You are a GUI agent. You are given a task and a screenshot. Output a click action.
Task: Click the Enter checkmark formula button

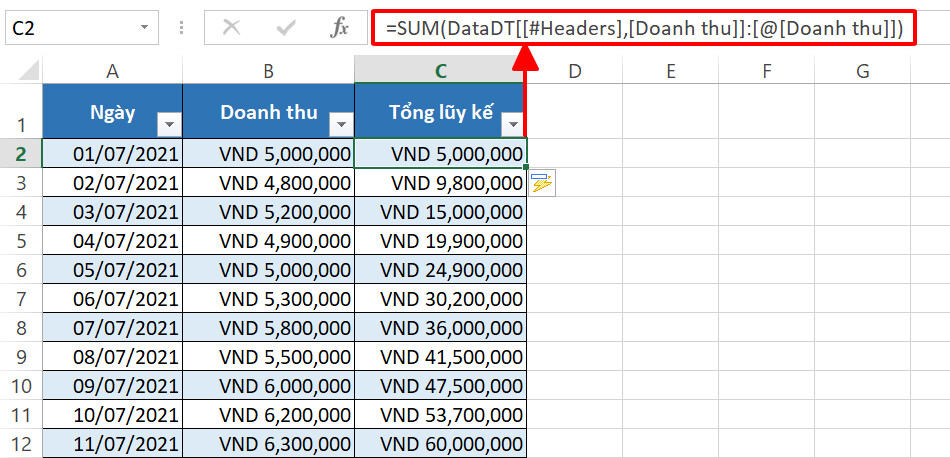(285, 27)
